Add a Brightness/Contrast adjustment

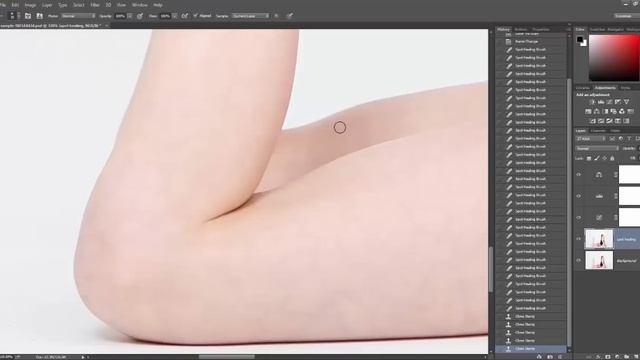(x=592, y=102)
